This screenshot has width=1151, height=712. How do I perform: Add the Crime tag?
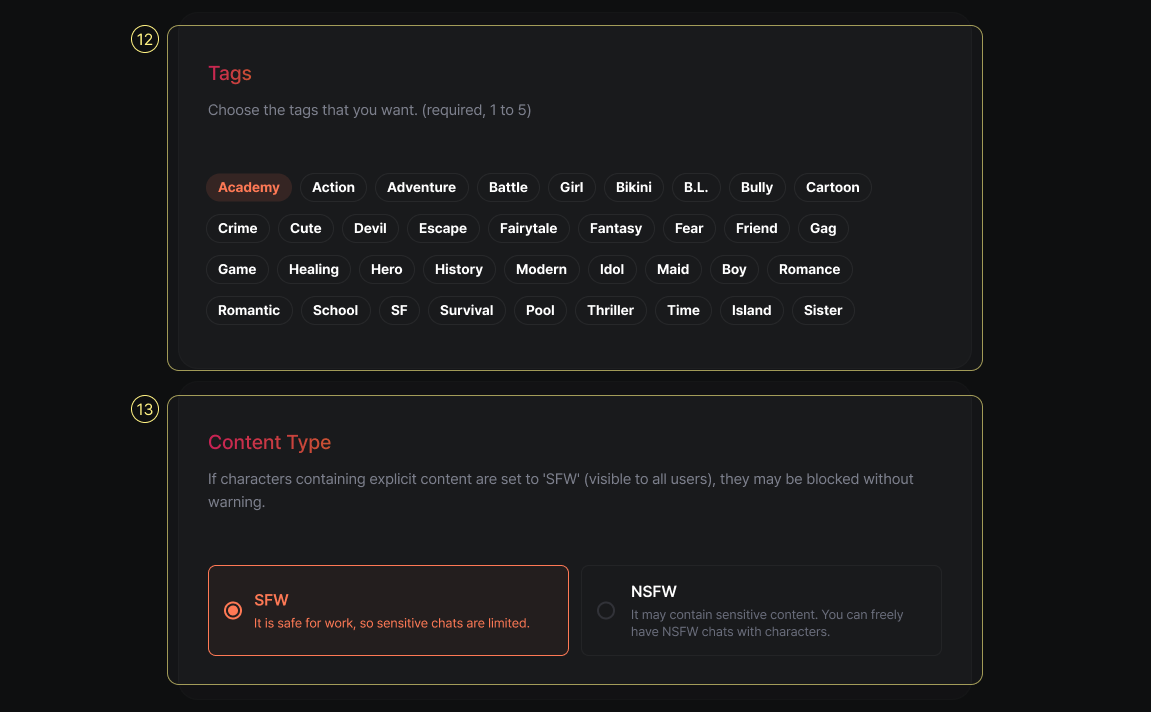[238, 228]
